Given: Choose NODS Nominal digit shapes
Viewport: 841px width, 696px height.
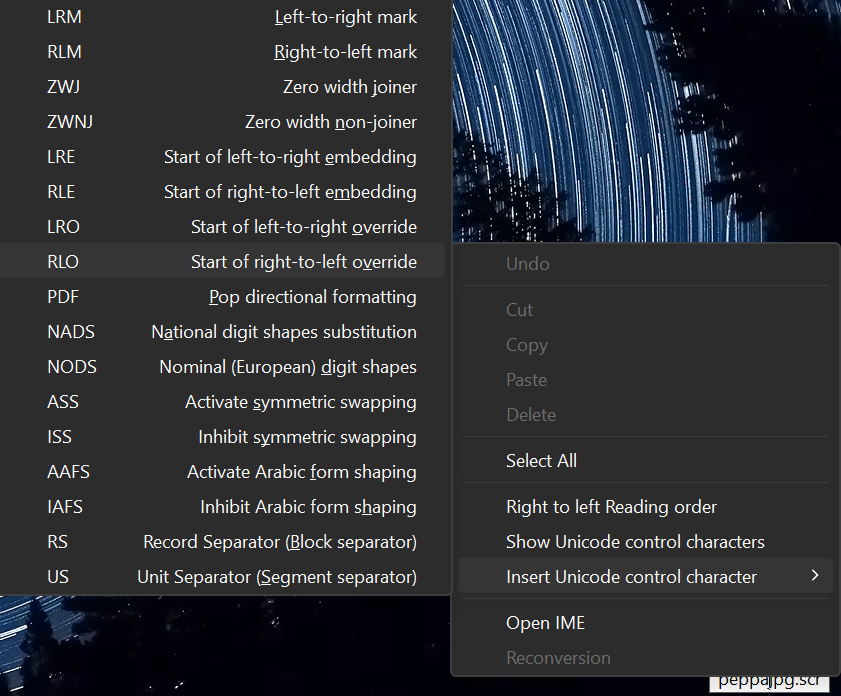Looking at the screenshot, I should pyautogui.click(x=230, y=367).
